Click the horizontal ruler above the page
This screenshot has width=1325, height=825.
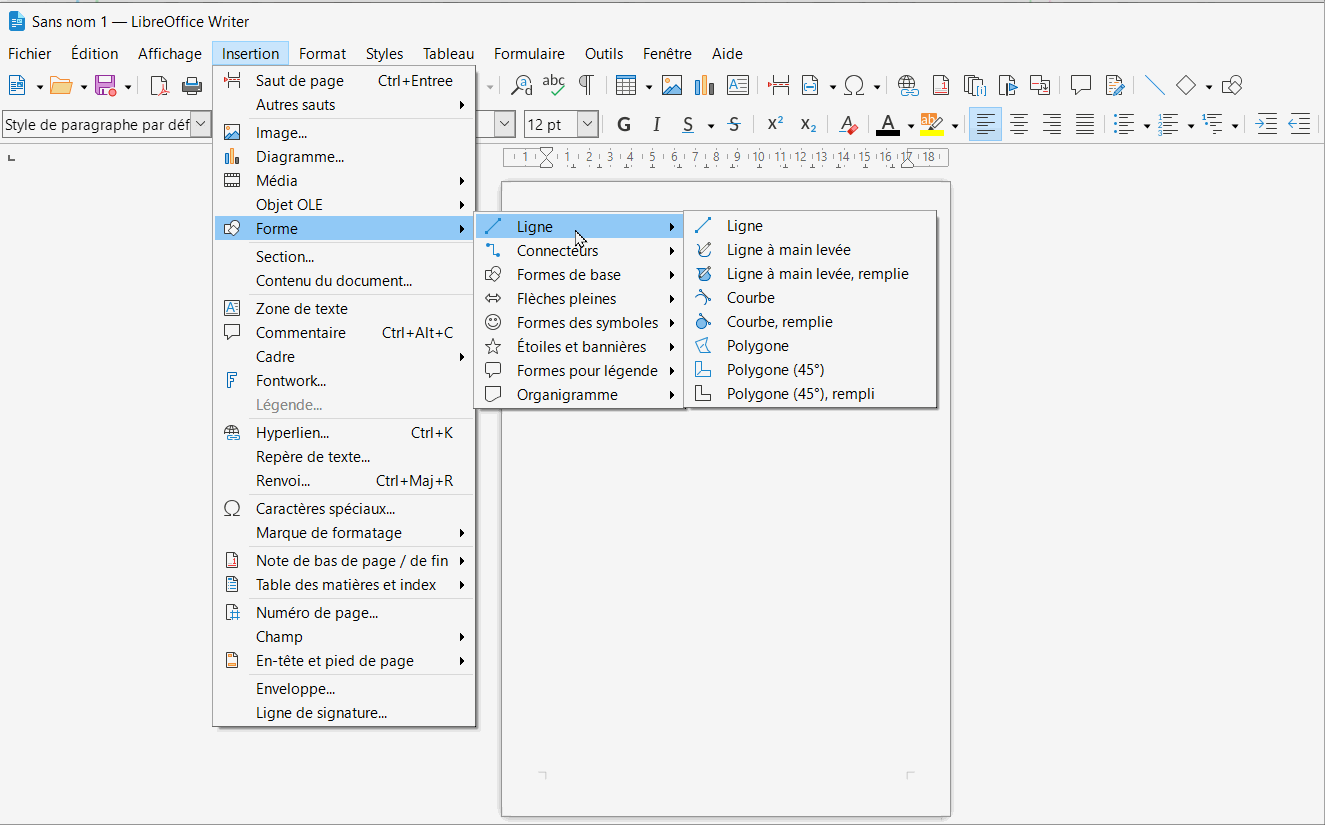[x=726, y=157]
